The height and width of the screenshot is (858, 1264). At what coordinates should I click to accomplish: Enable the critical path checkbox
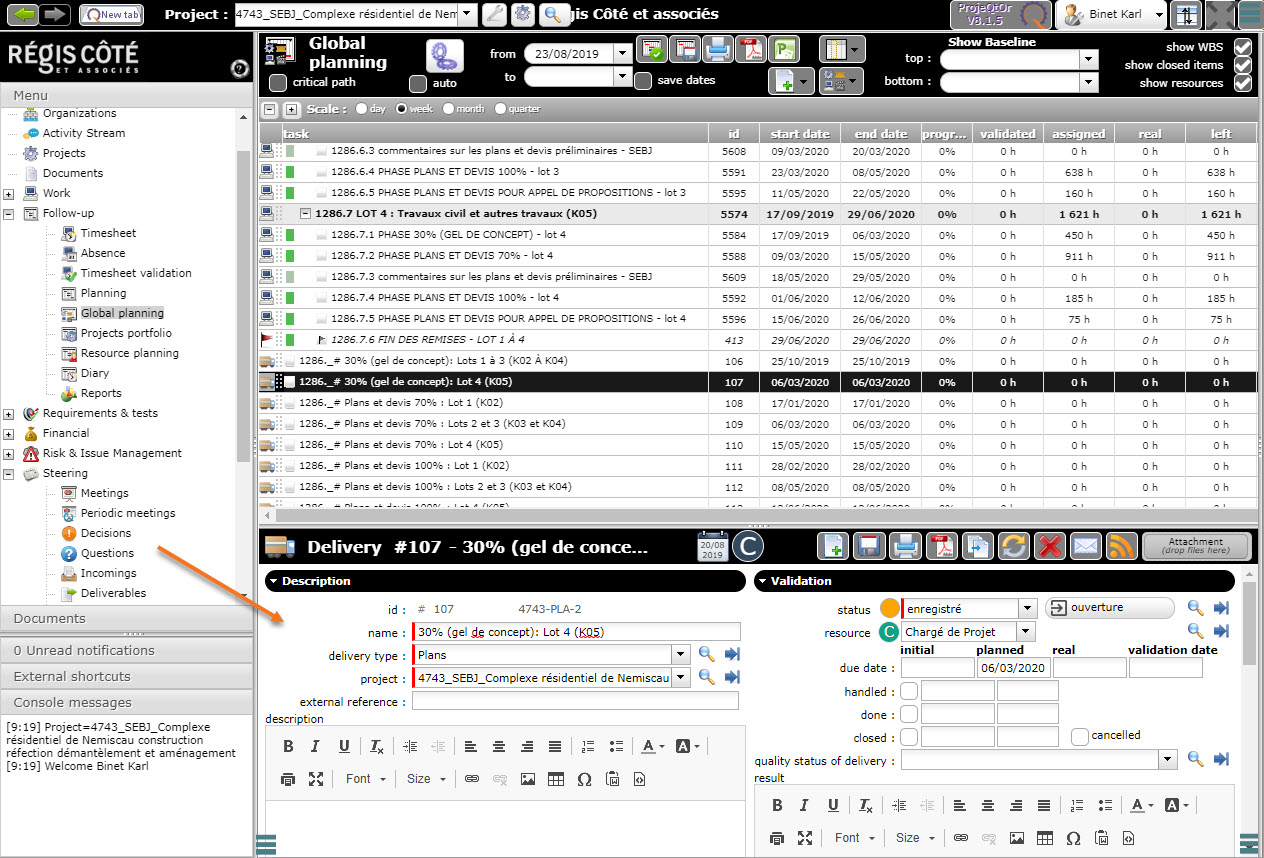pos(278,83)
